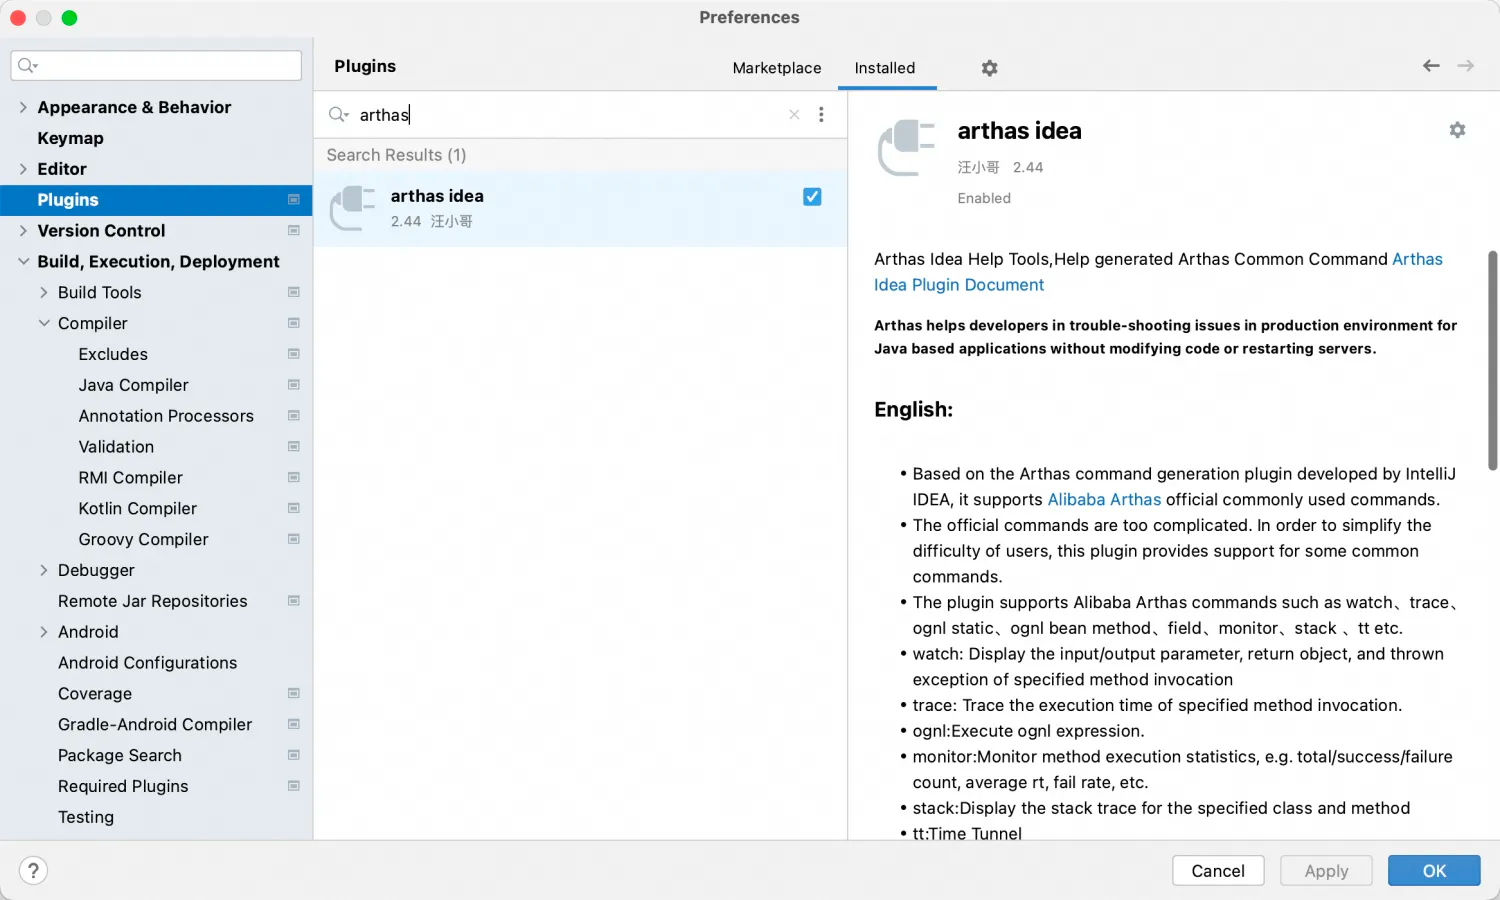Clear the 'arthas' plugin search text
The image size is (1500, 900).
[794, 115]
